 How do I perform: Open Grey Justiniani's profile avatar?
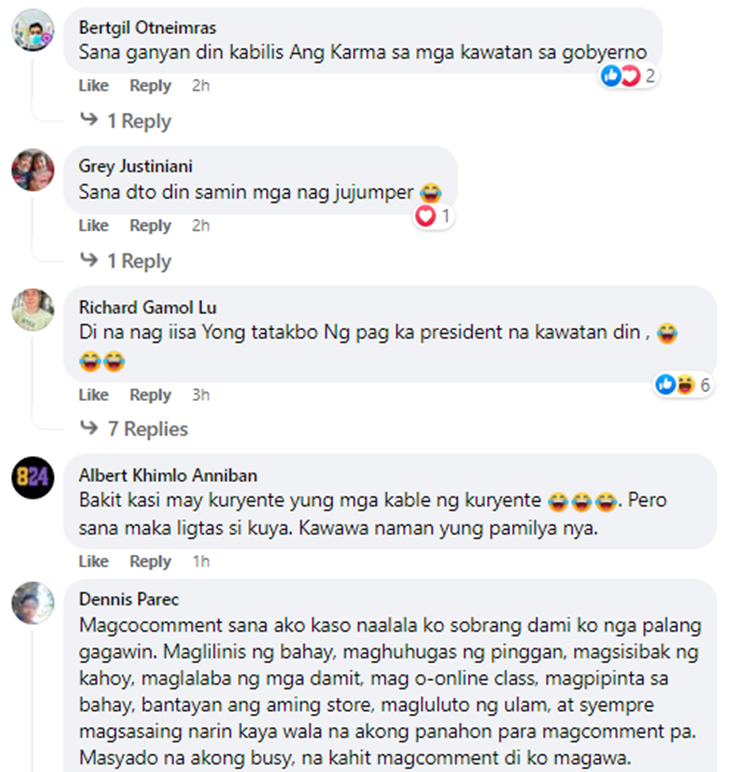(33, 170)
